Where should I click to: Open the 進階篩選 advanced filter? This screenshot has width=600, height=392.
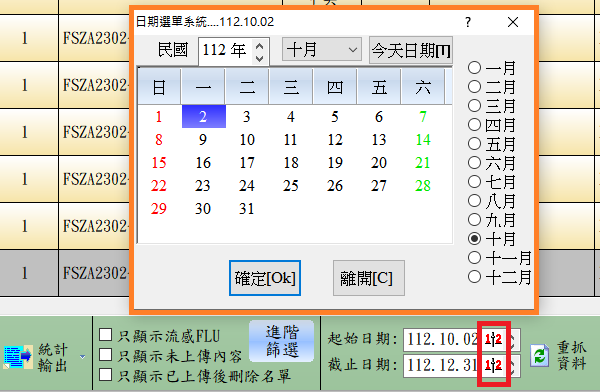pyautogui.click(x=282, y=341)
